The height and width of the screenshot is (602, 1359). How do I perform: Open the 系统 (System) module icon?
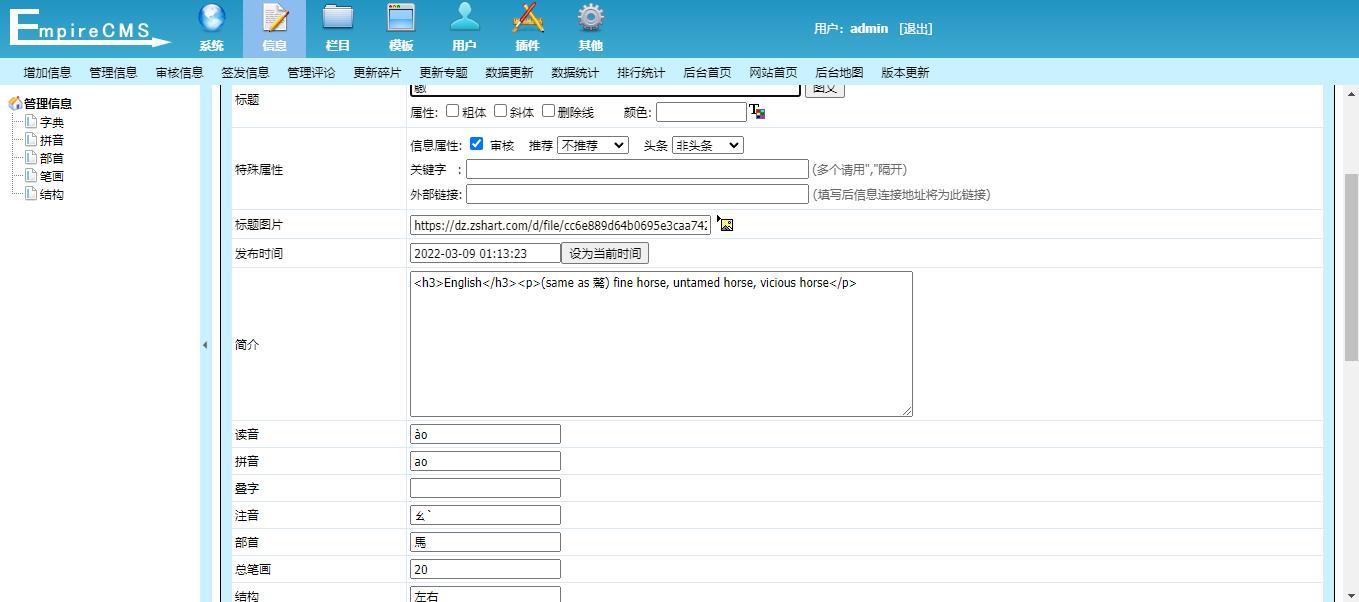point(211,27)
